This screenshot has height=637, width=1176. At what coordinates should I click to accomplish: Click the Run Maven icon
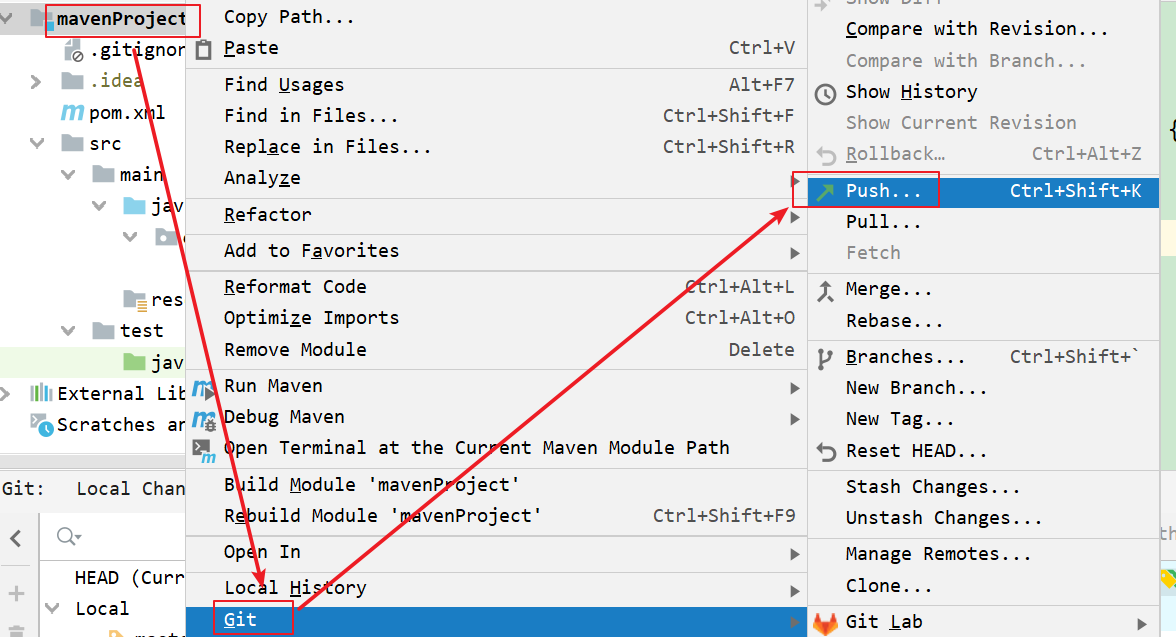click(x=204, y=386)
